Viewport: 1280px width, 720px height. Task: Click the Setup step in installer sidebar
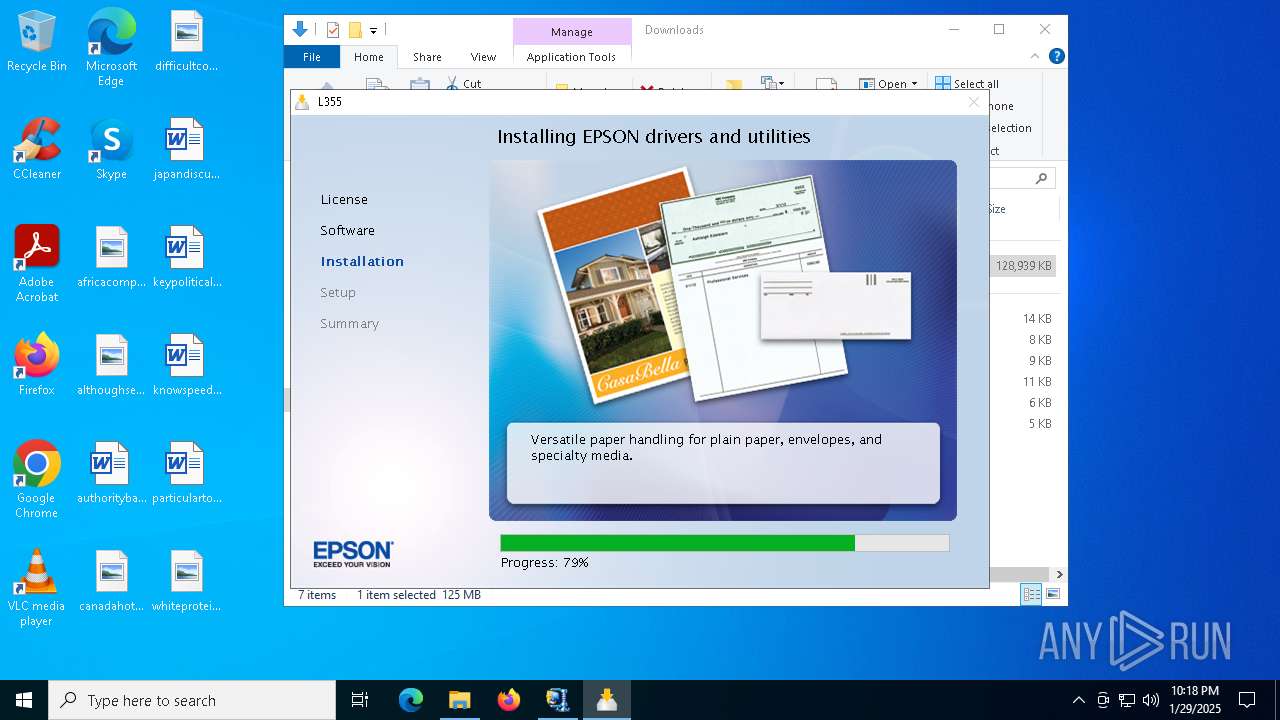point(338,293)
